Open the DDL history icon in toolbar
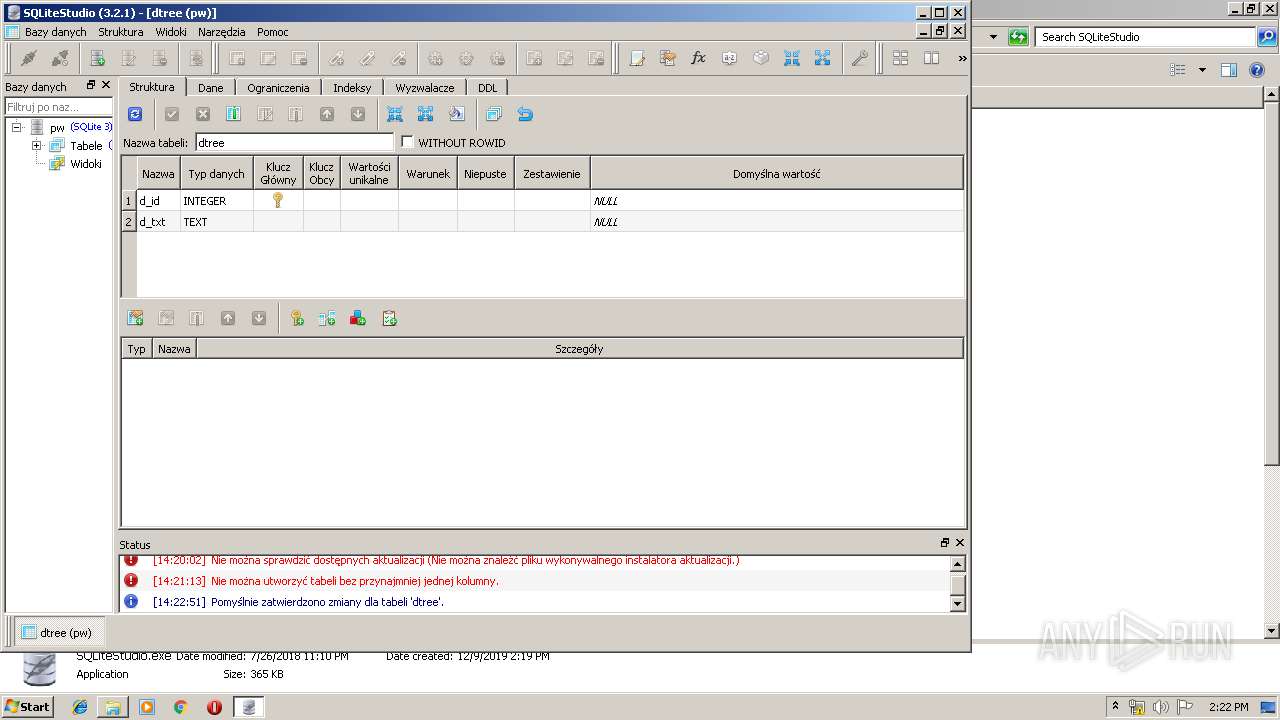 668,58
